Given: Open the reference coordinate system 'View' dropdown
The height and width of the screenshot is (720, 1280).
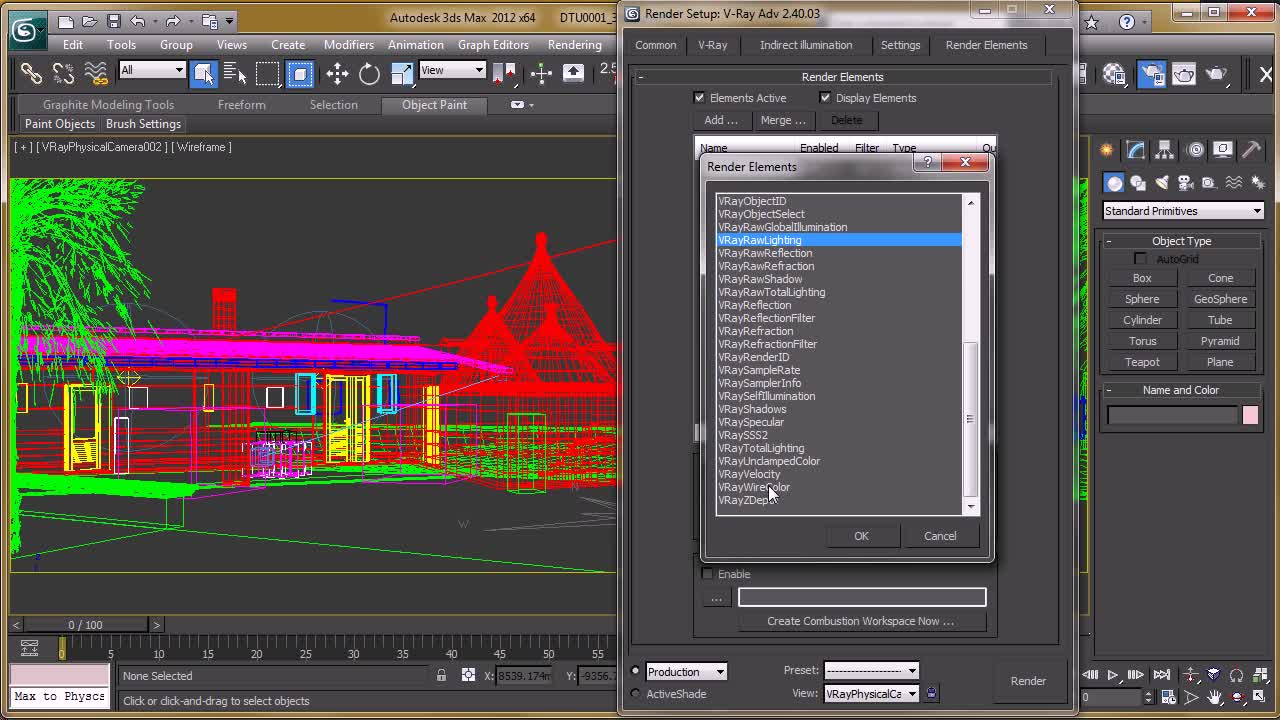Looking at the screenshot, I should (x=452, y=70).
